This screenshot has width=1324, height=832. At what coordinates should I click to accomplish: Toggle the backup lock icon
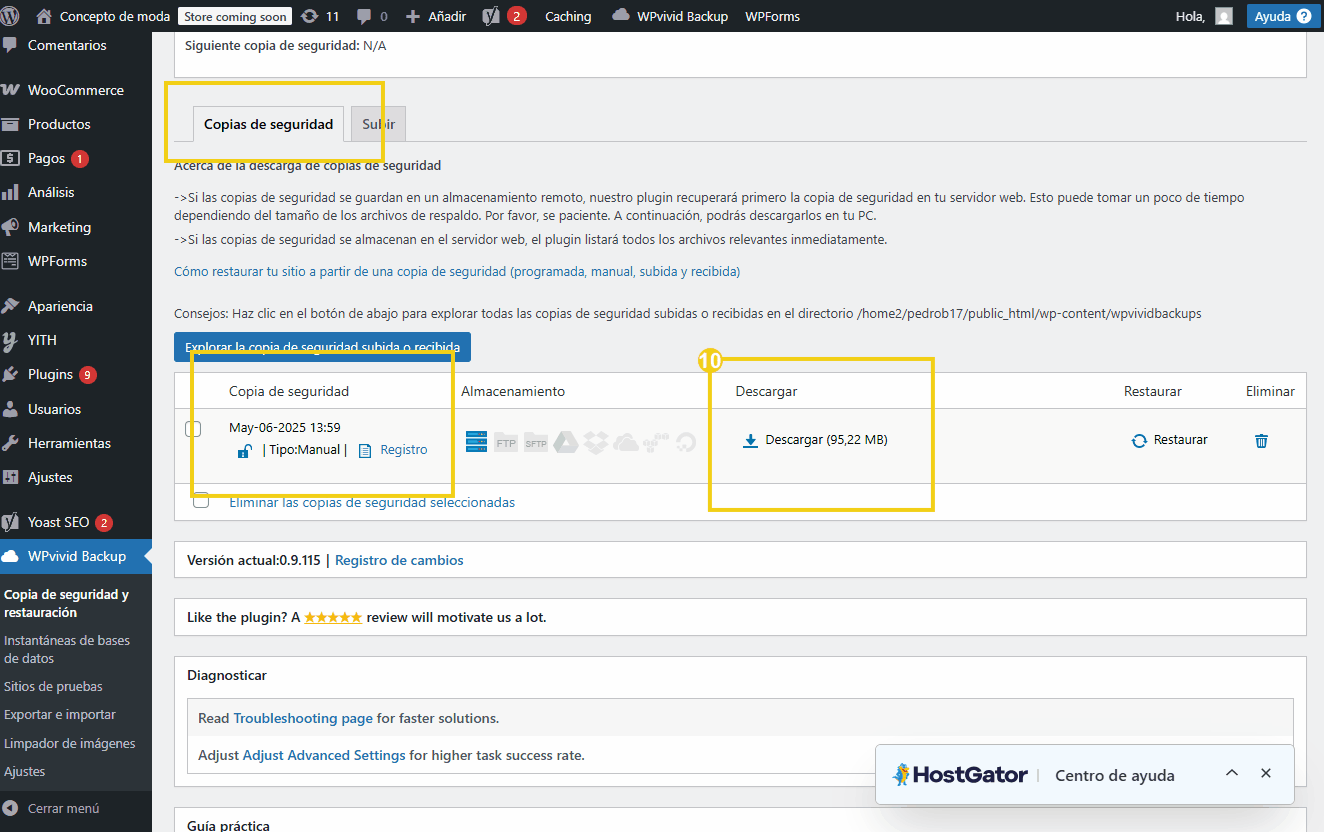244,451
